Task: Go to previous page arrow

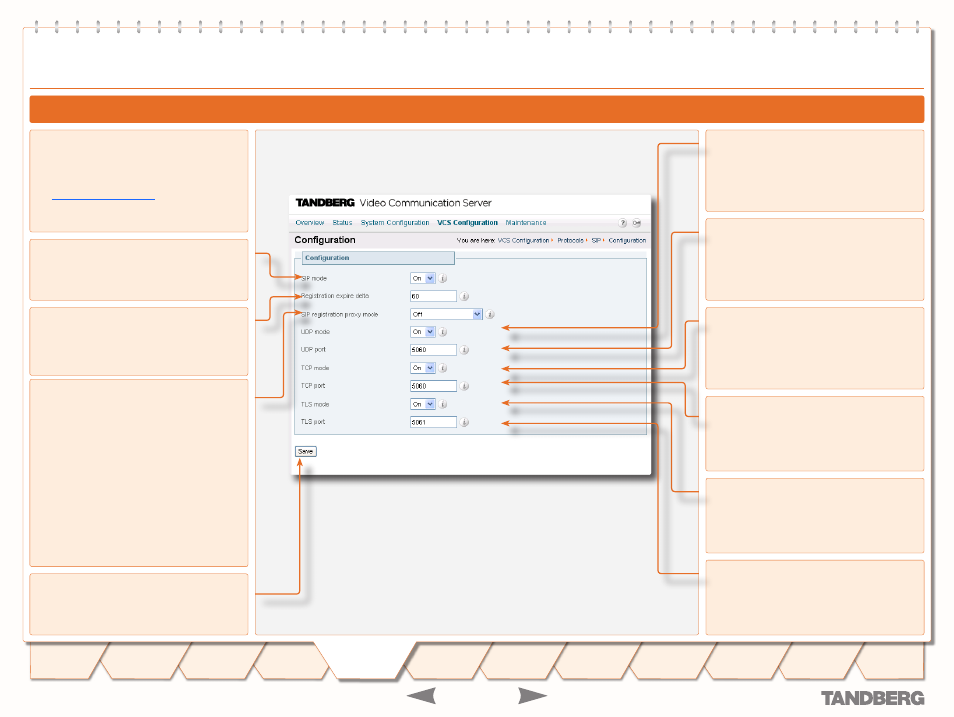Action: pyautogui.click(x=420, y=696)
